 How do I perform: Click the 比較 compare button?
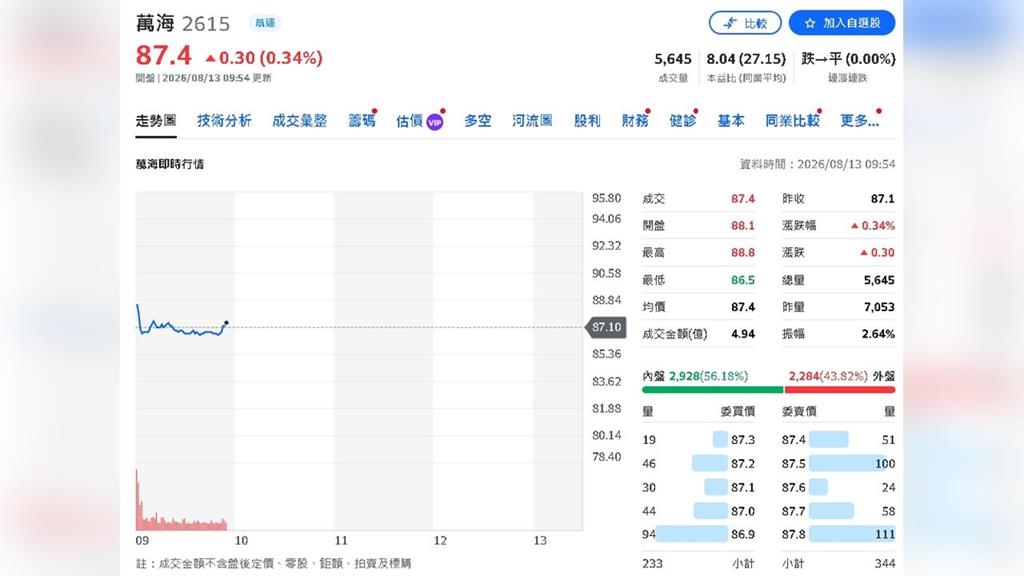click(745, 23)
